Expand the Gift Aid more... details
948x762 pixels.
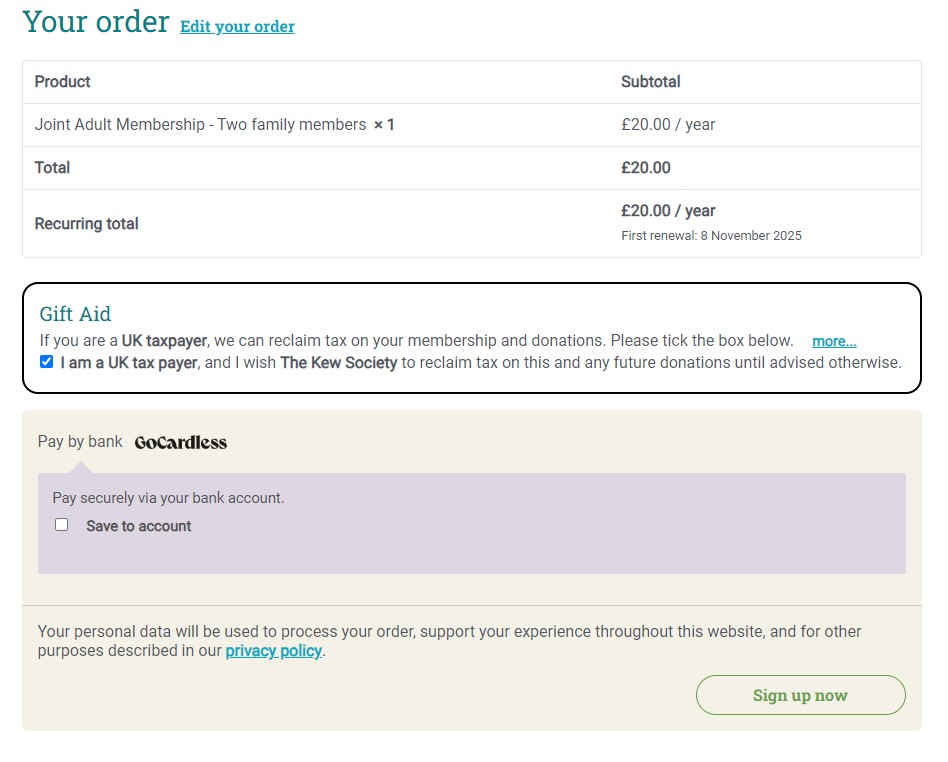(833, 341)
